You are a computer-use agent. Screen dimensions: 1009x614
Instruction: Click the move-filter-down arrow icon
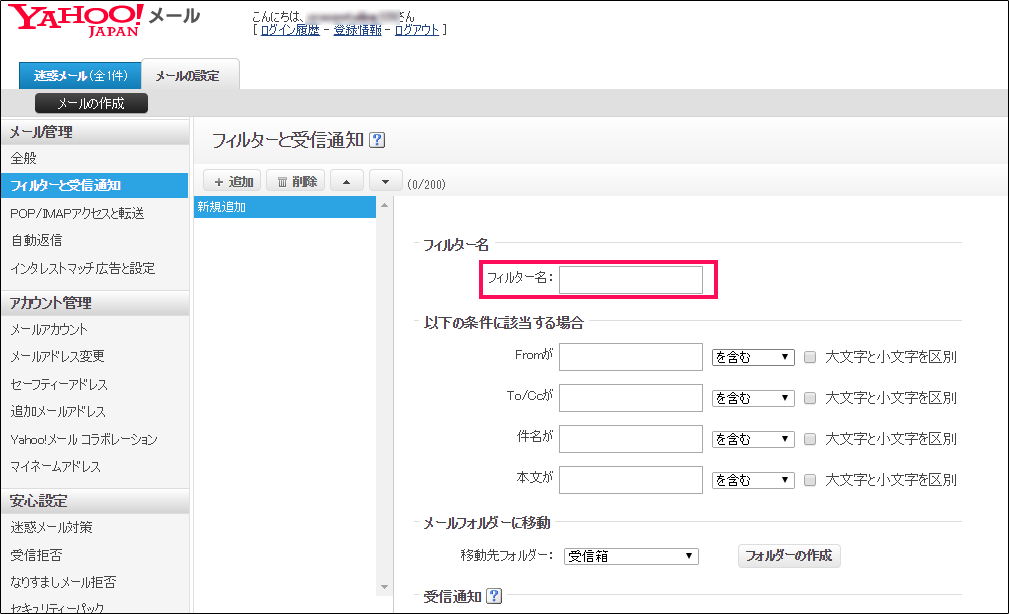(x=386, y=181)
